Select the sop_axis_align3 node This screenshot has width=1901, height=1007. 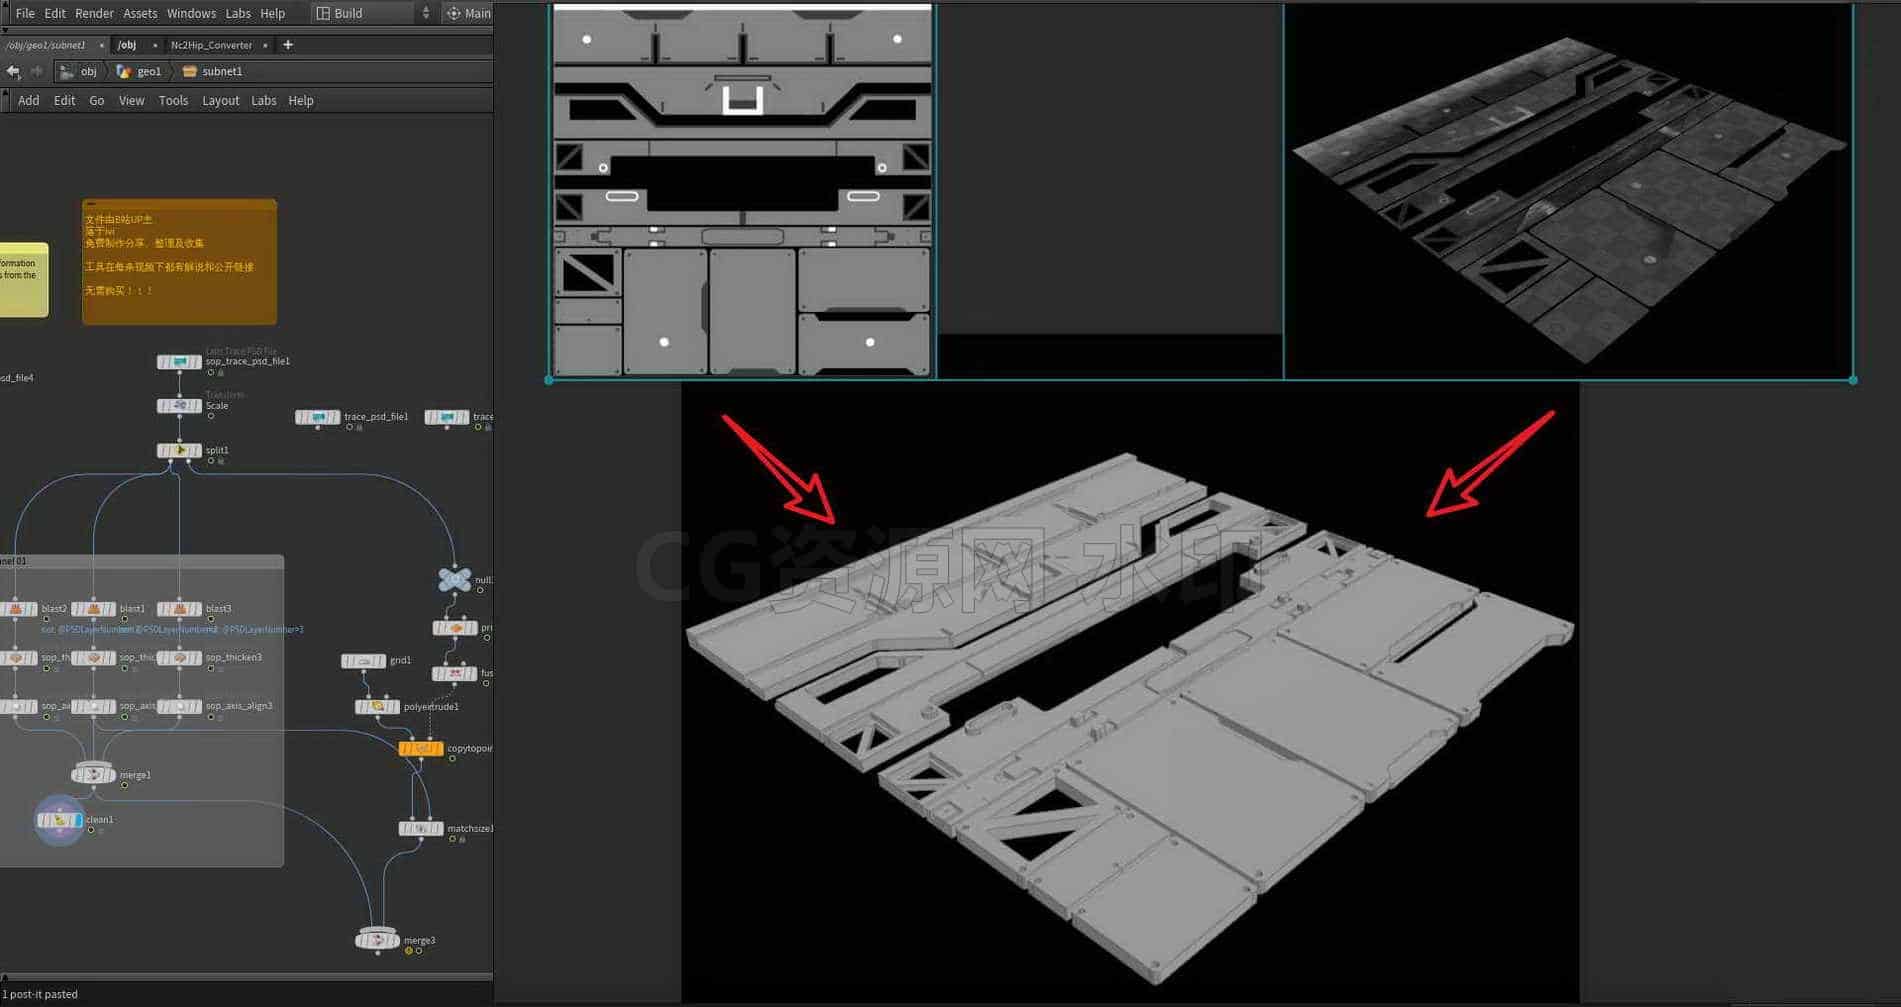point(179,706)
